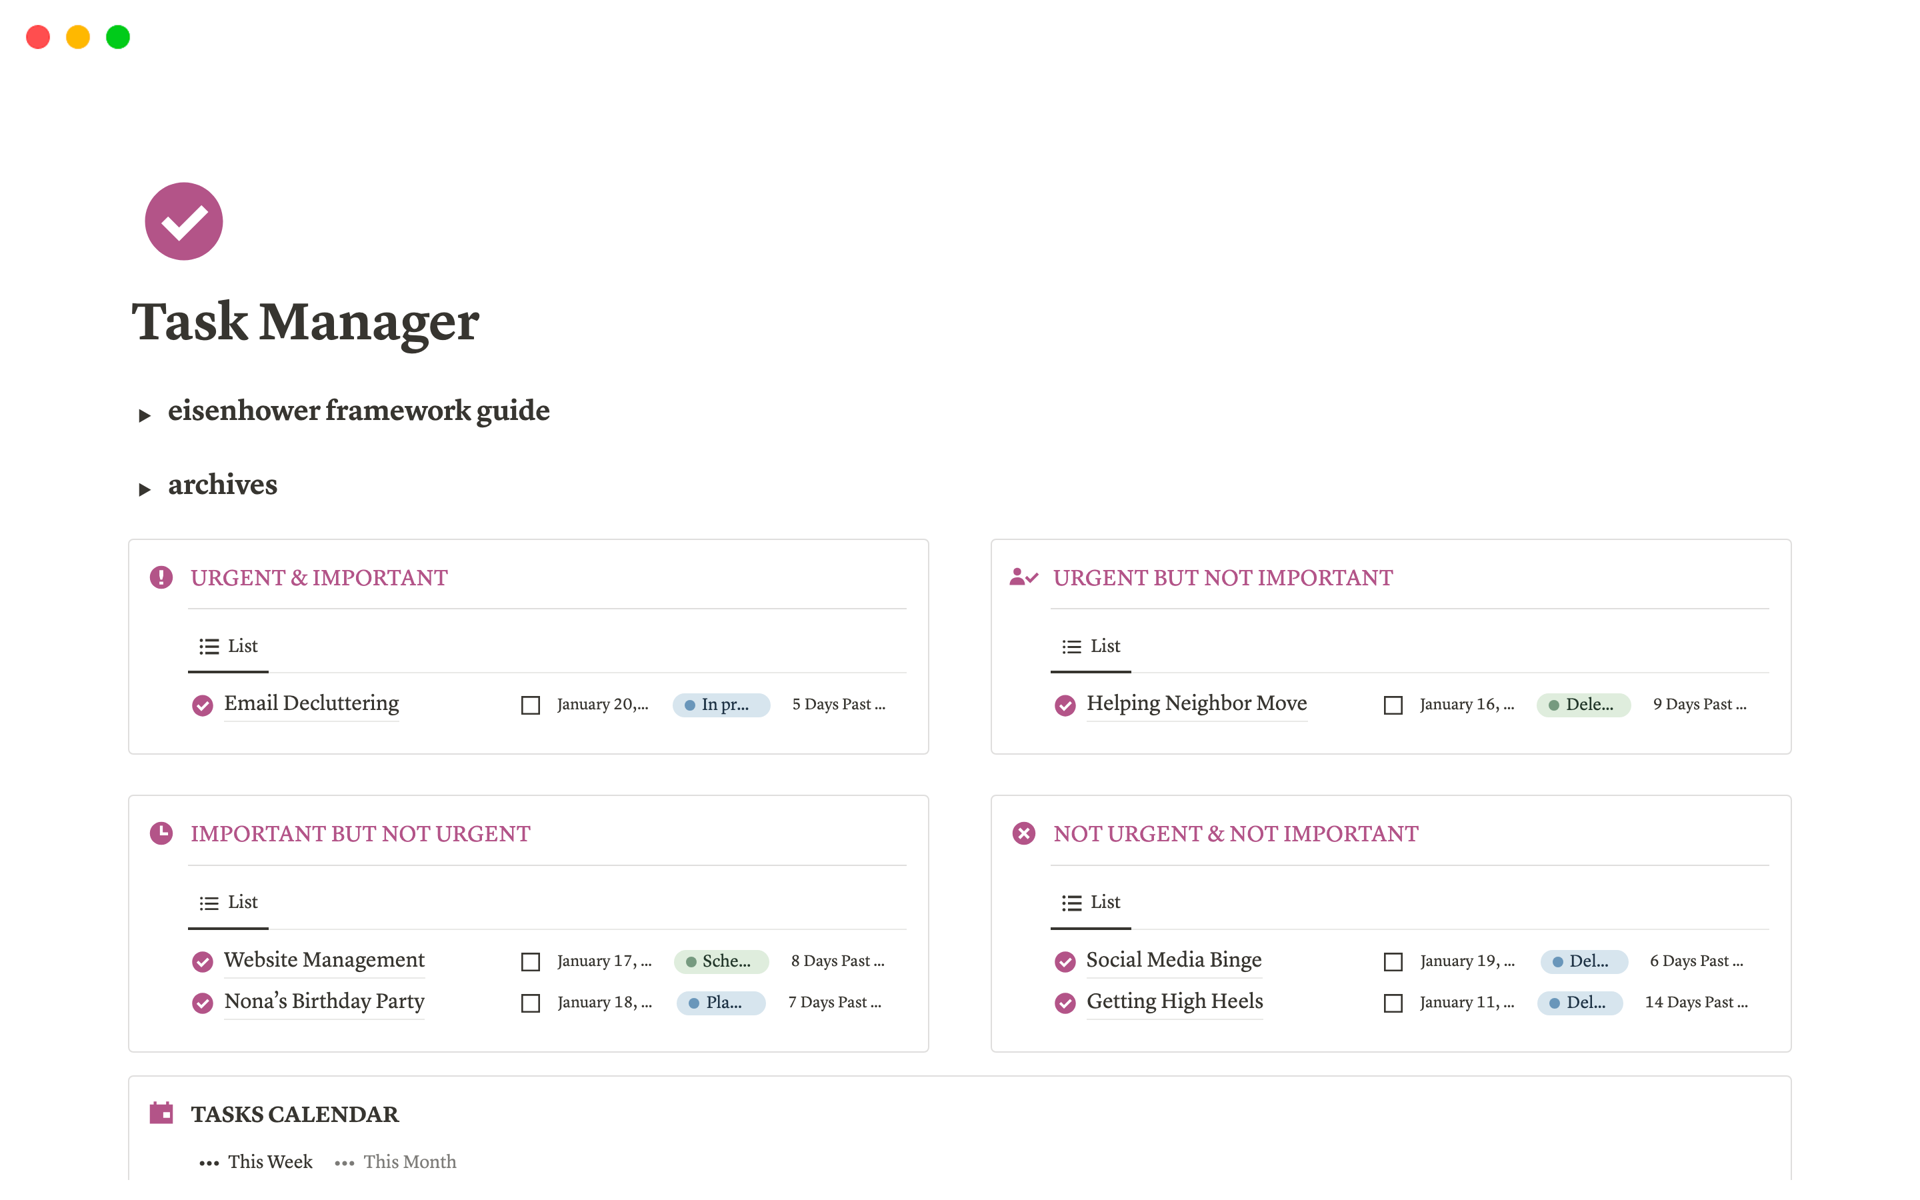The width and height of the screenshot is (1920, 1200).
Task: Check the checkbox for Helping Neighbor Move
Action: click(1393, 705)
